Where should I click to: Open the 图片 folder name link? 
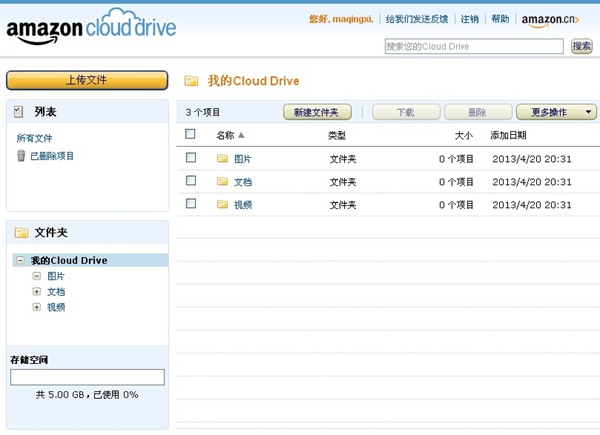243,159
